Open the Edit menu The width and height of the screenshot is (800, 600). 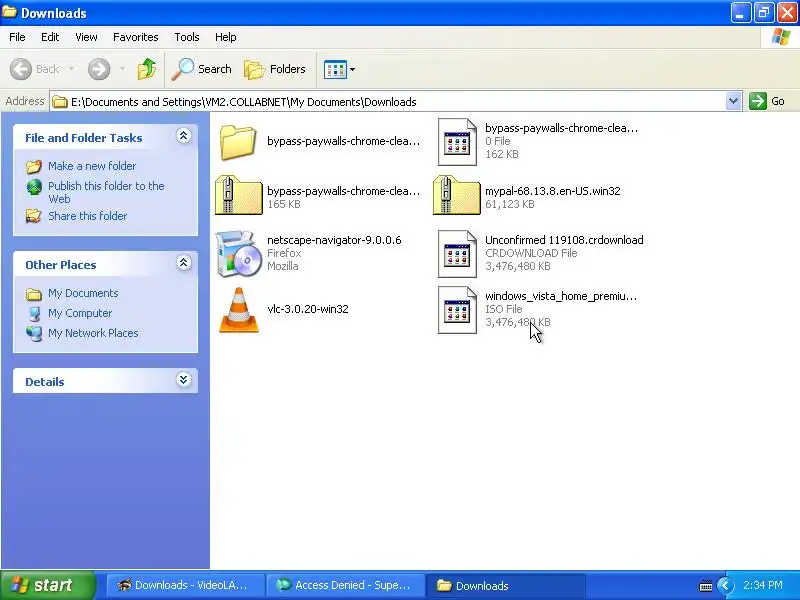[50, 37]
